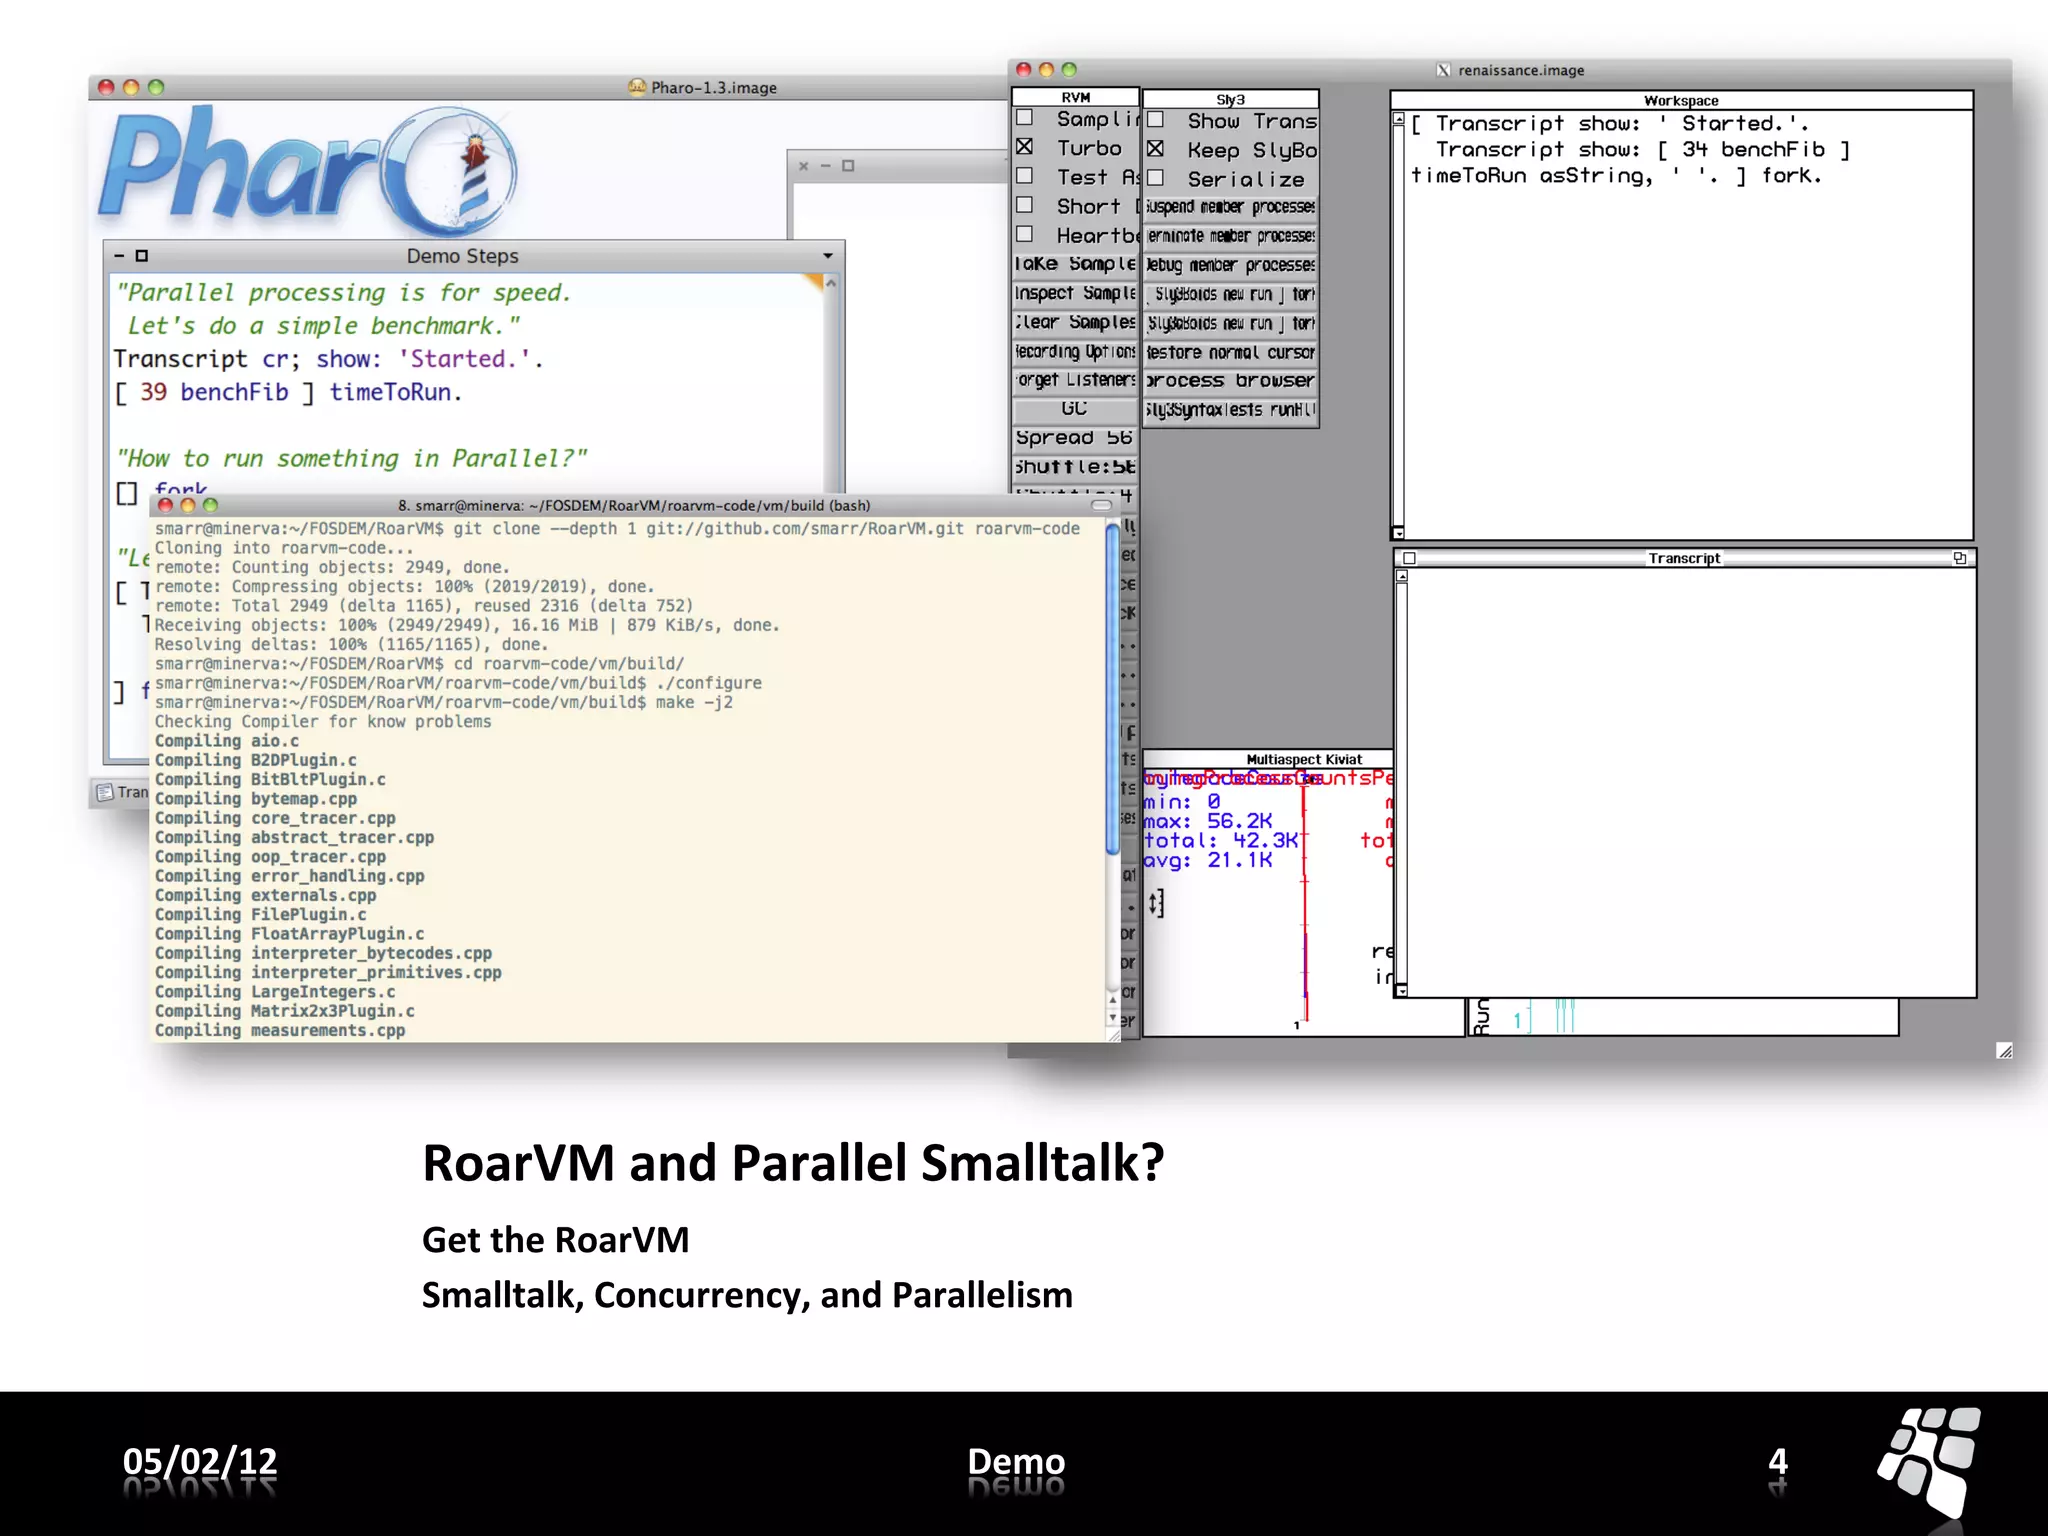Image resolution: width=2048 pixels, height=1536 pixels.
Task: Click 'Compiling measurements.cpp' line in terminal
Action: (x=280, y=1030)
